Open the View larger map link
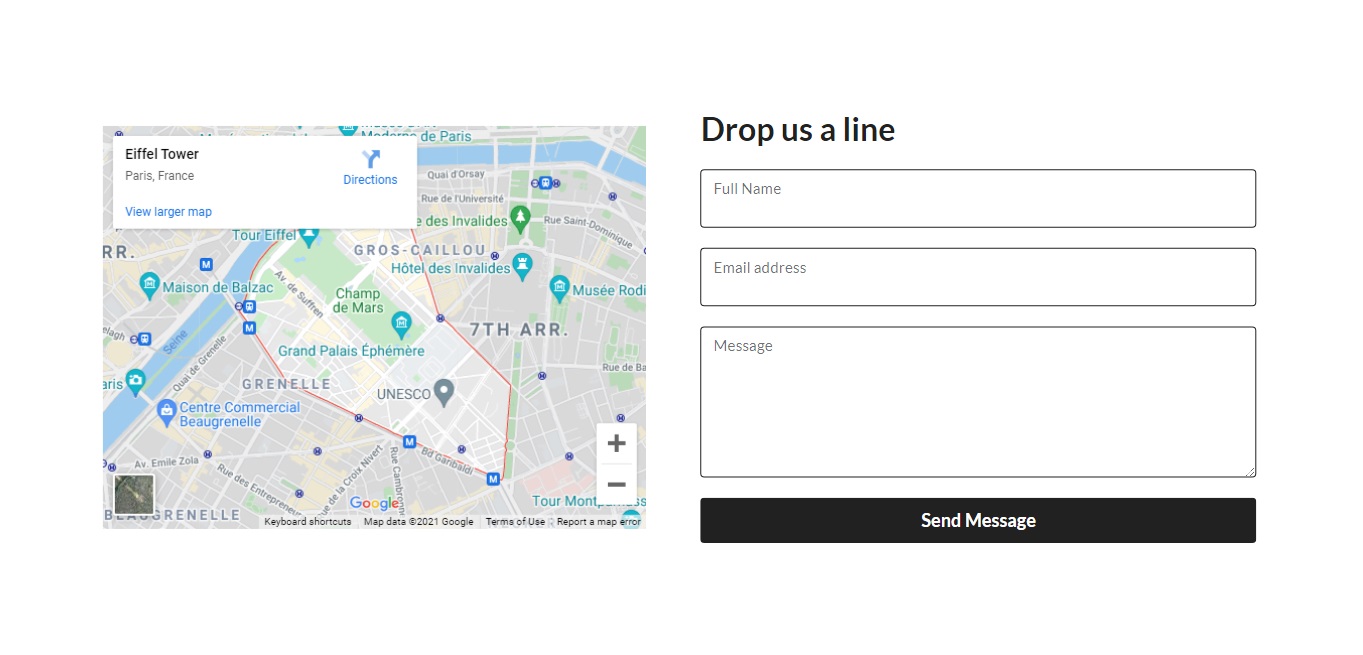 click(168, 212)
